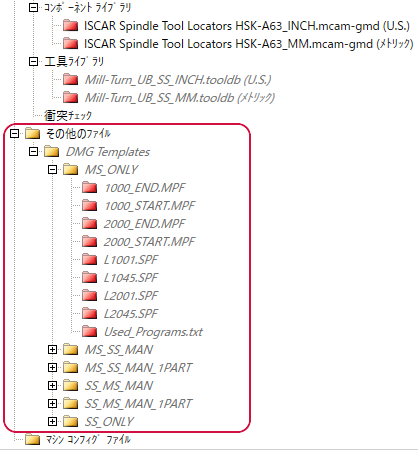418x450 pixels.
Task: Select the 衝突チェック tree item
Action: click(68, 116)
